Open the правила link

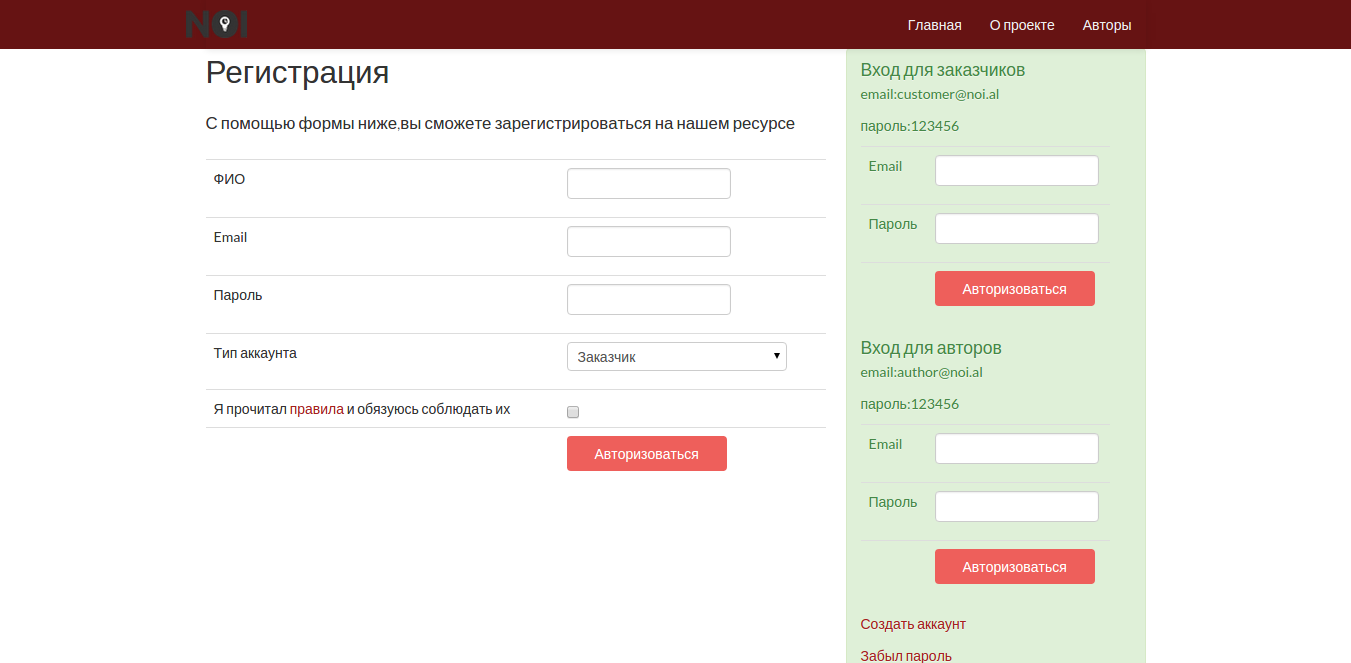pyautogui.click(x=317, y=409)
